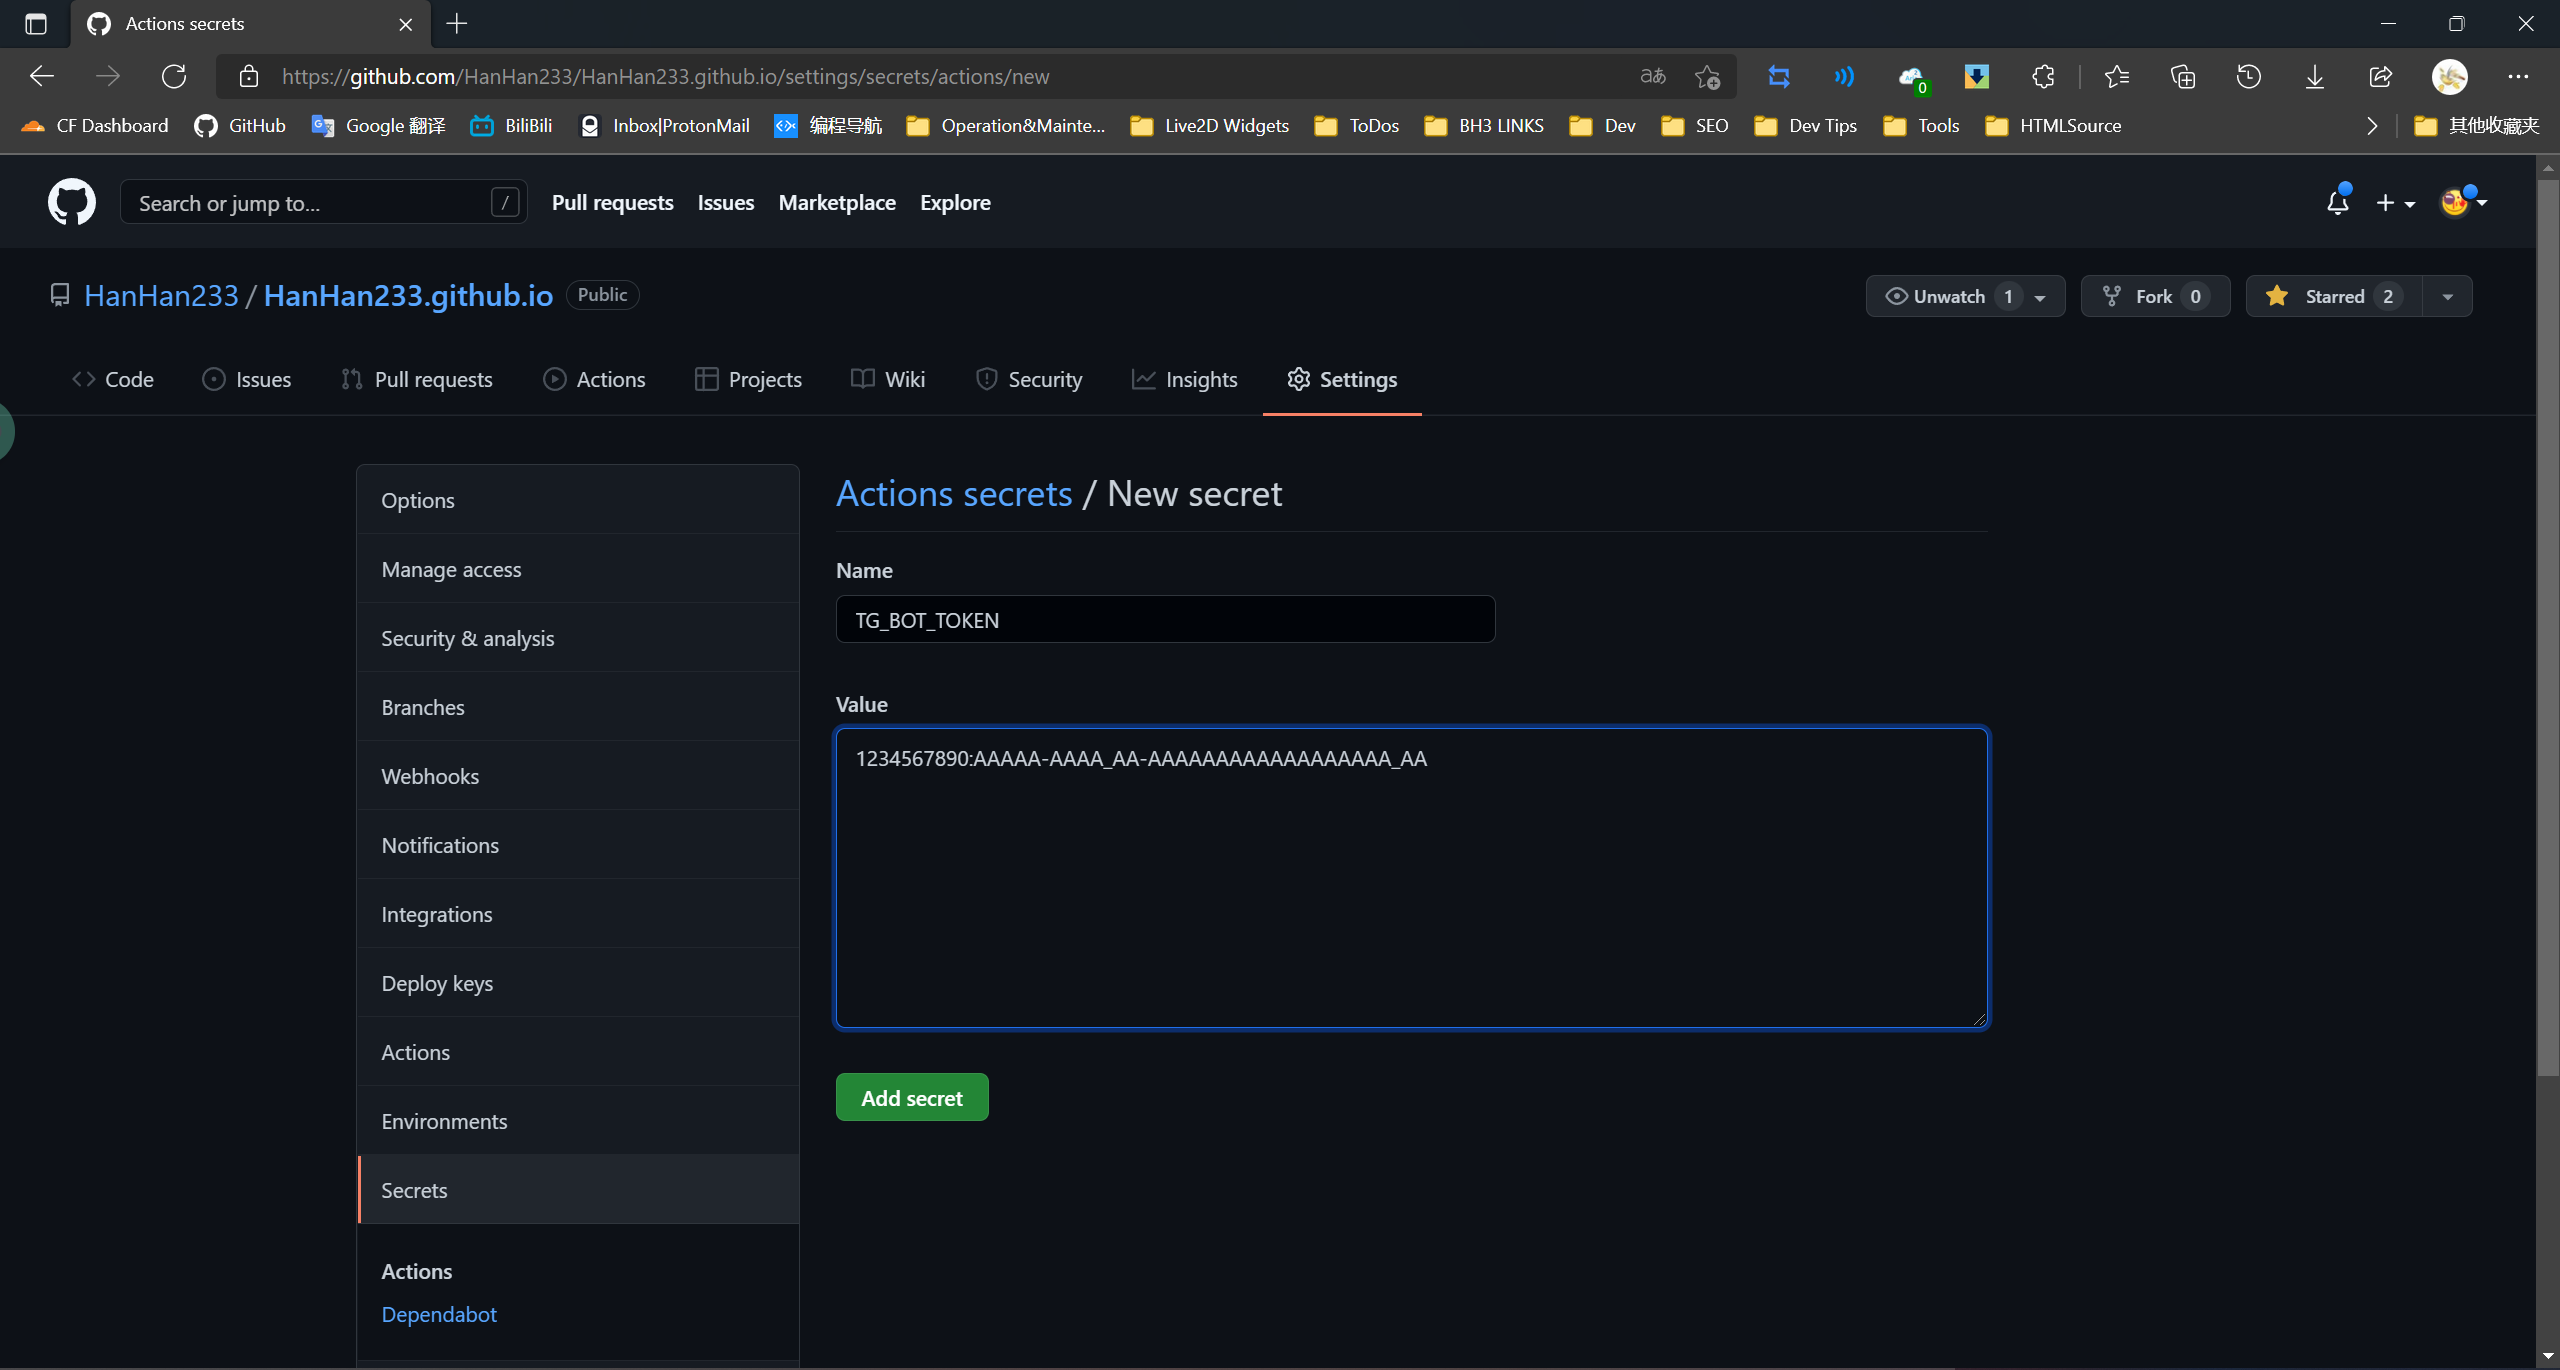This screenshot has height=1370, width=2560.
Task: Expand the Unwatch dropdown arrow
Action: tap(2040, 295)
